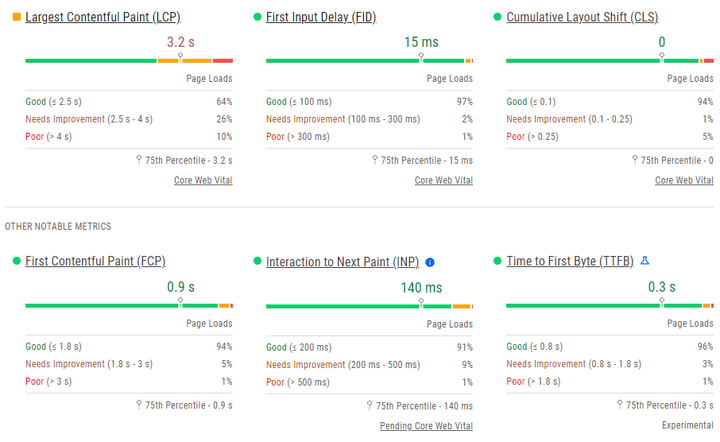Open the First Contentful Paint (FCP) link
The image size is (720, 442).
point(96,261)
